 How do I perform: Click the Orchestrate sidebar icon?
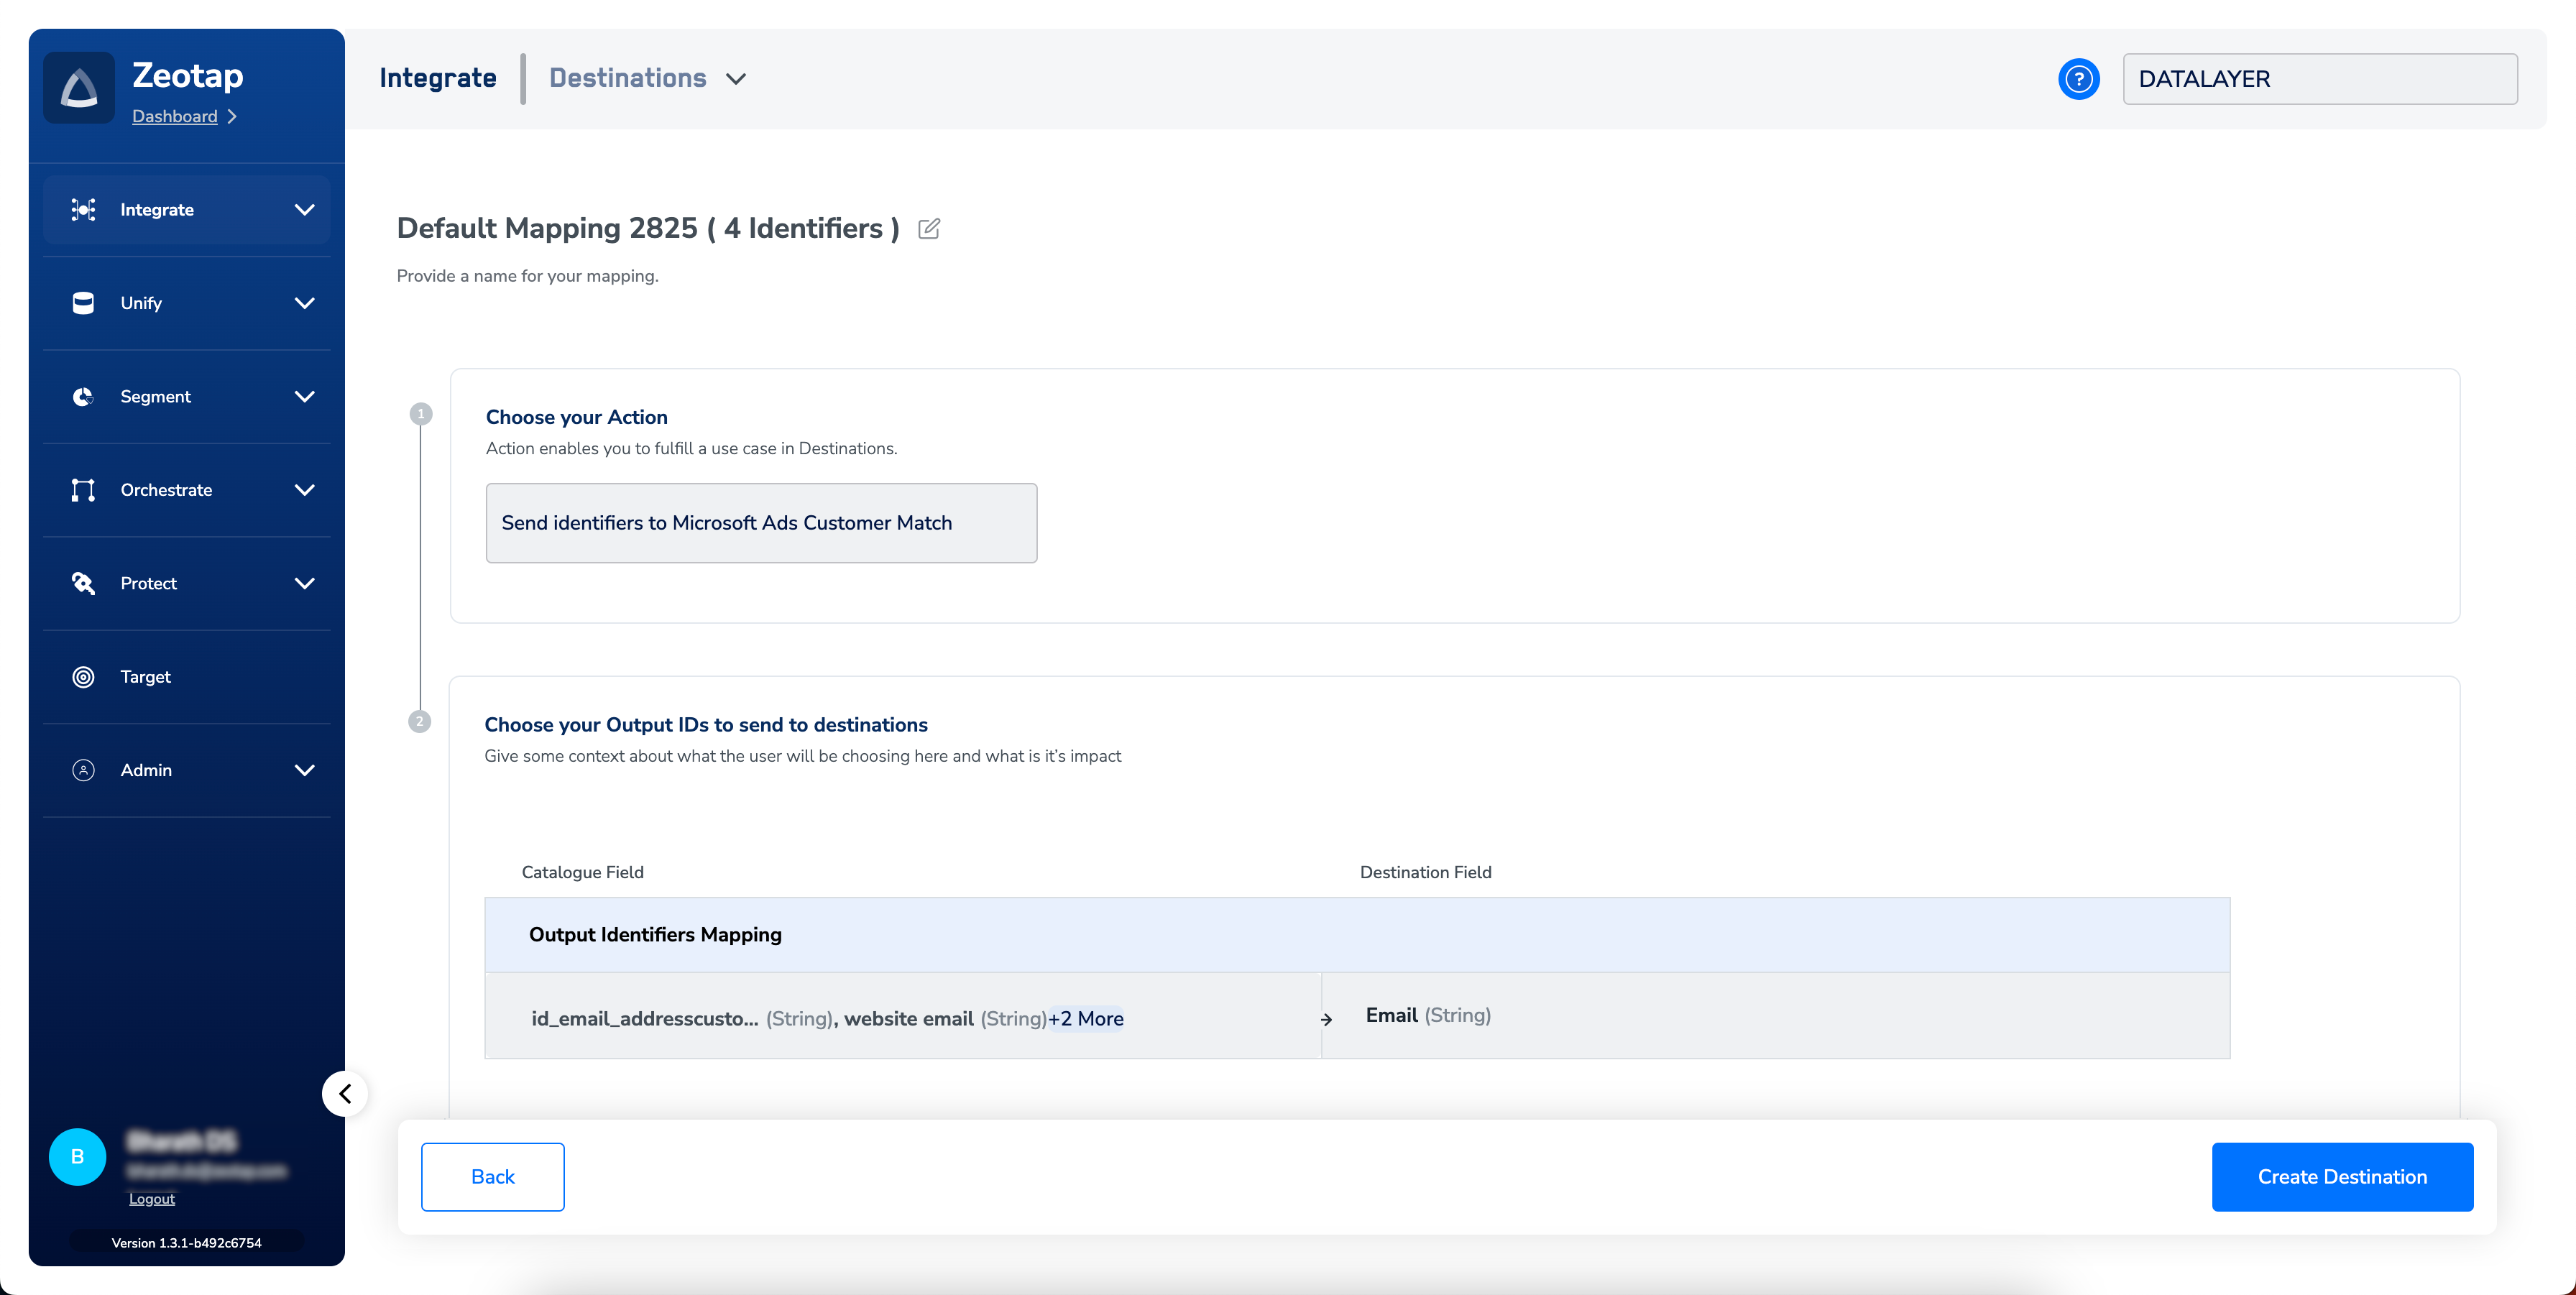point(83,490)
